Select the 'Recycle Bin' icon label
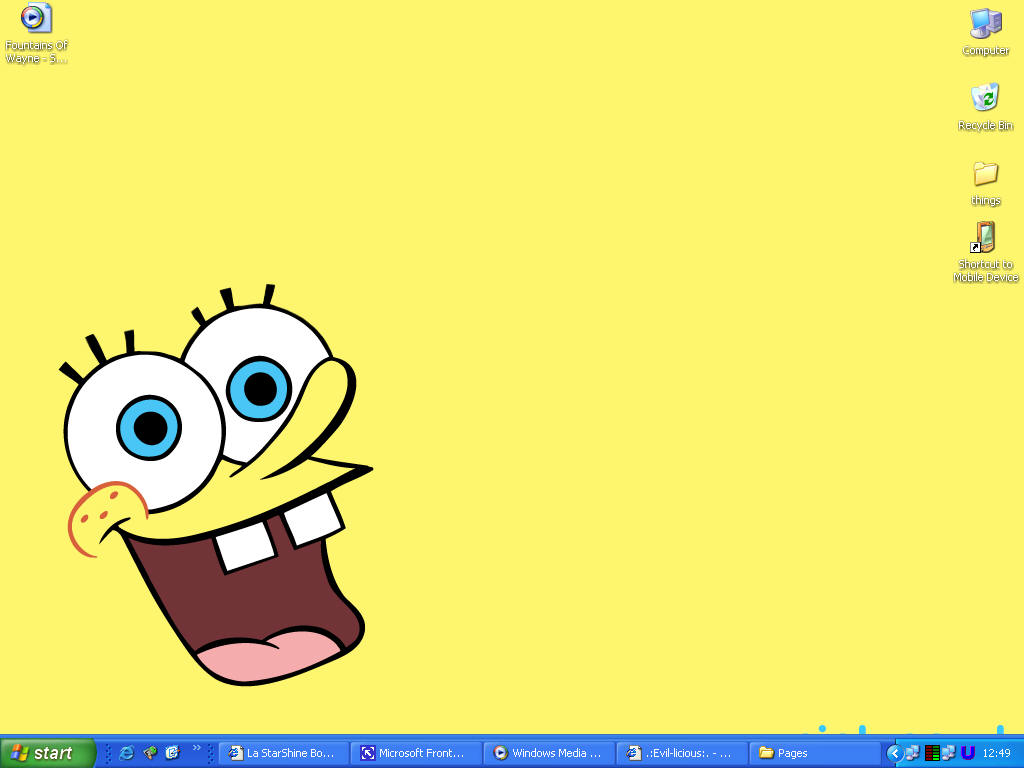 click(x=985, y=125)
